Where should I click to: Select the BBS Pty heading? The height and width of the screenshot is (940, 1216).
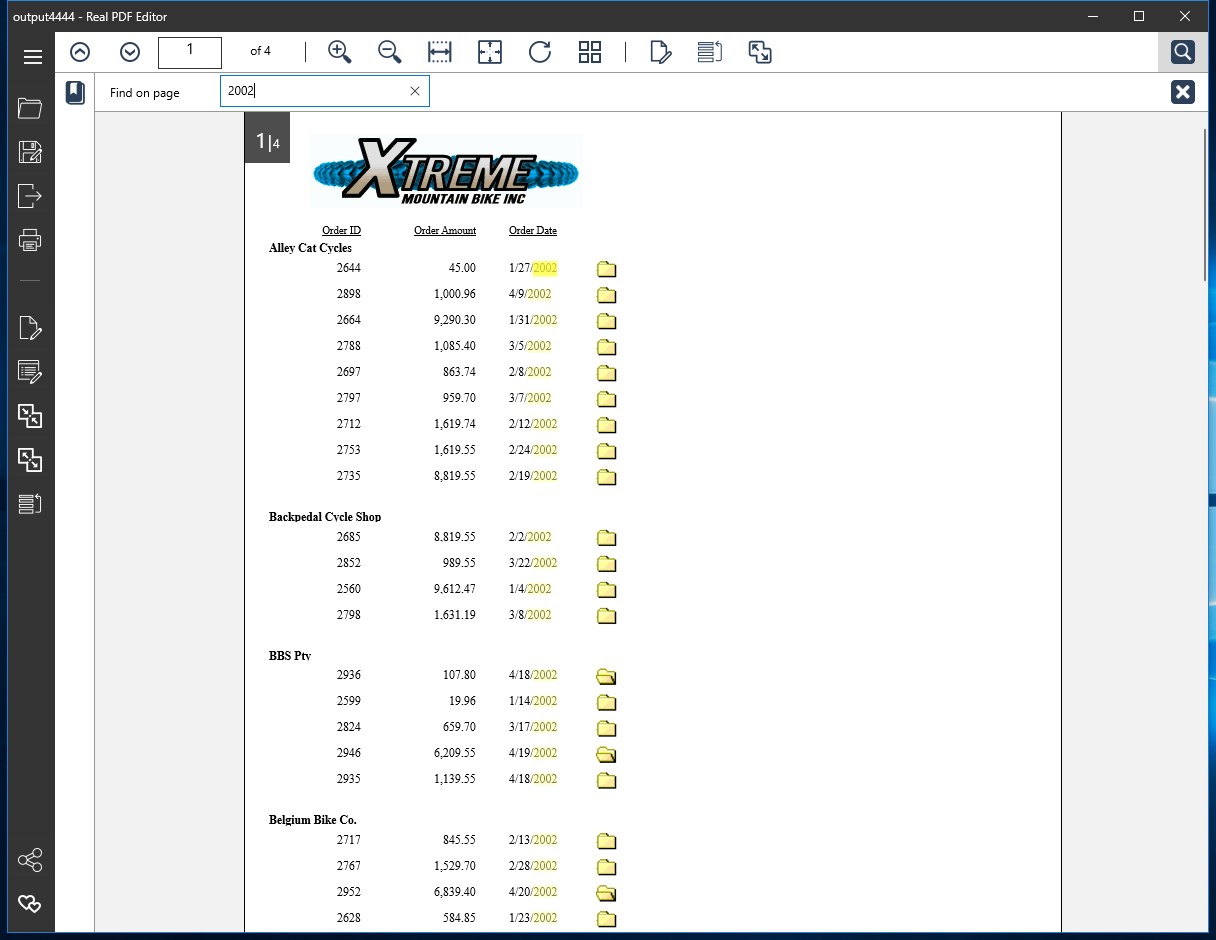[x=290, y=656]
